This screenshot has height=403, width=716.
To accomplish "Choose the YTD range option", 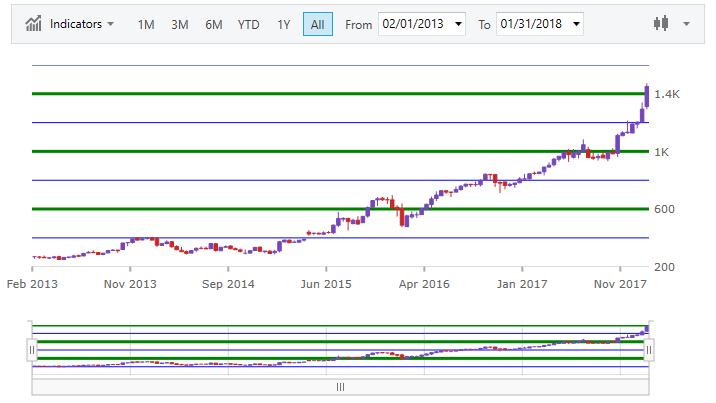I will pyautogui.click(x=249, y=24).
